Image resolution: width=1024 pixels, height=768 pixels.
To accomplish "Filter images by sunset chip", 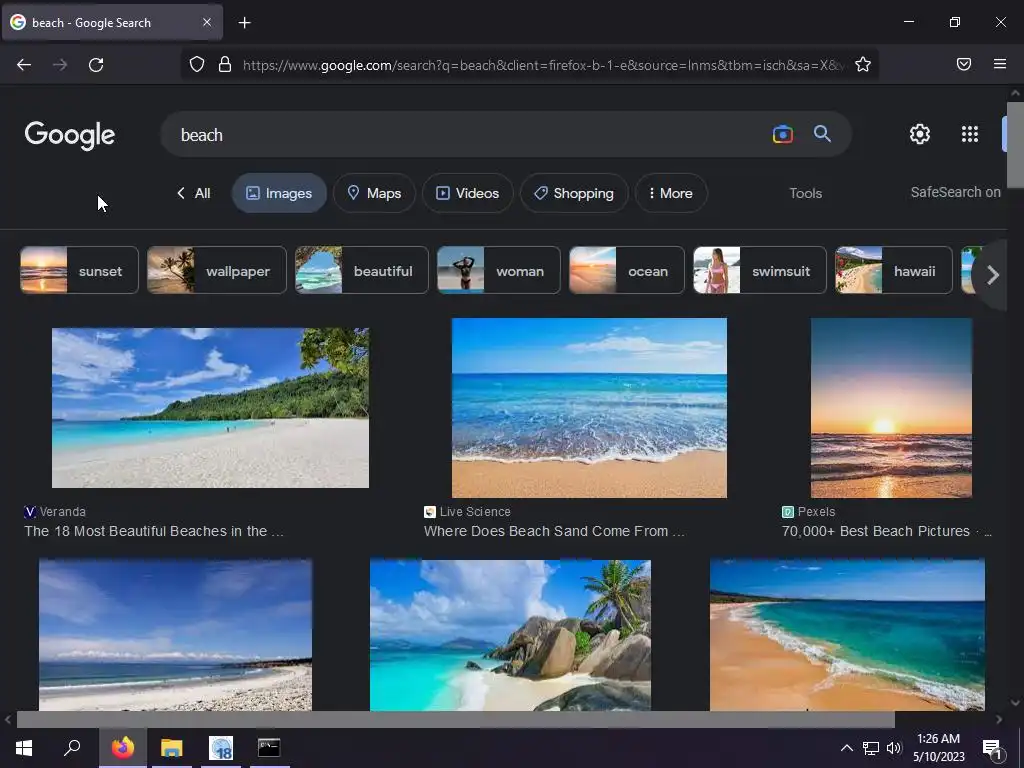I will (80, 270).
